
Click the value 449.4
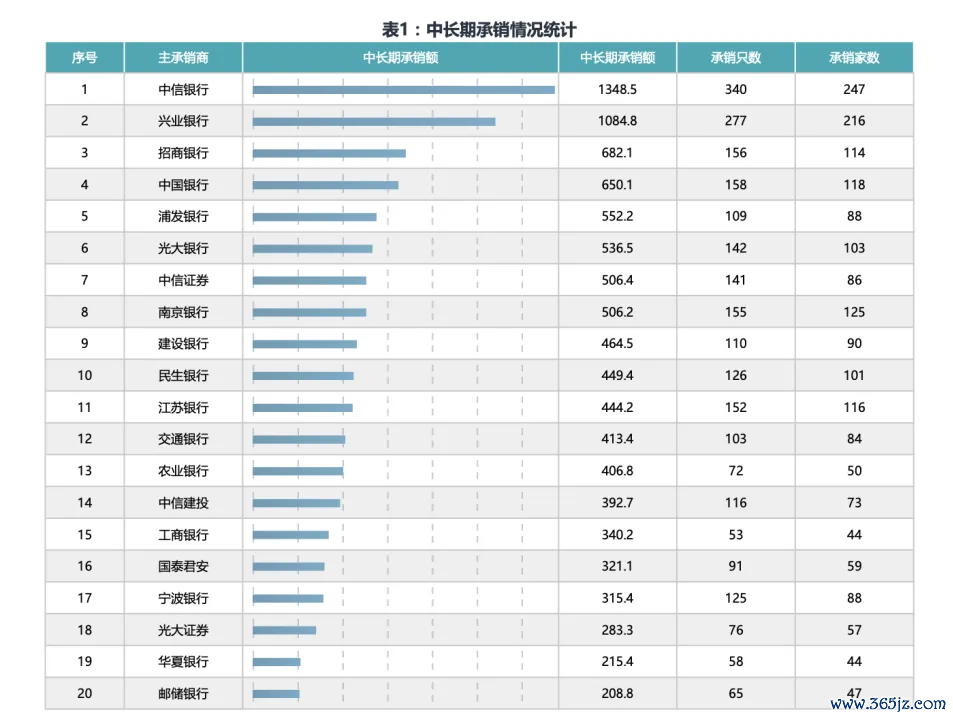point(618,376)
